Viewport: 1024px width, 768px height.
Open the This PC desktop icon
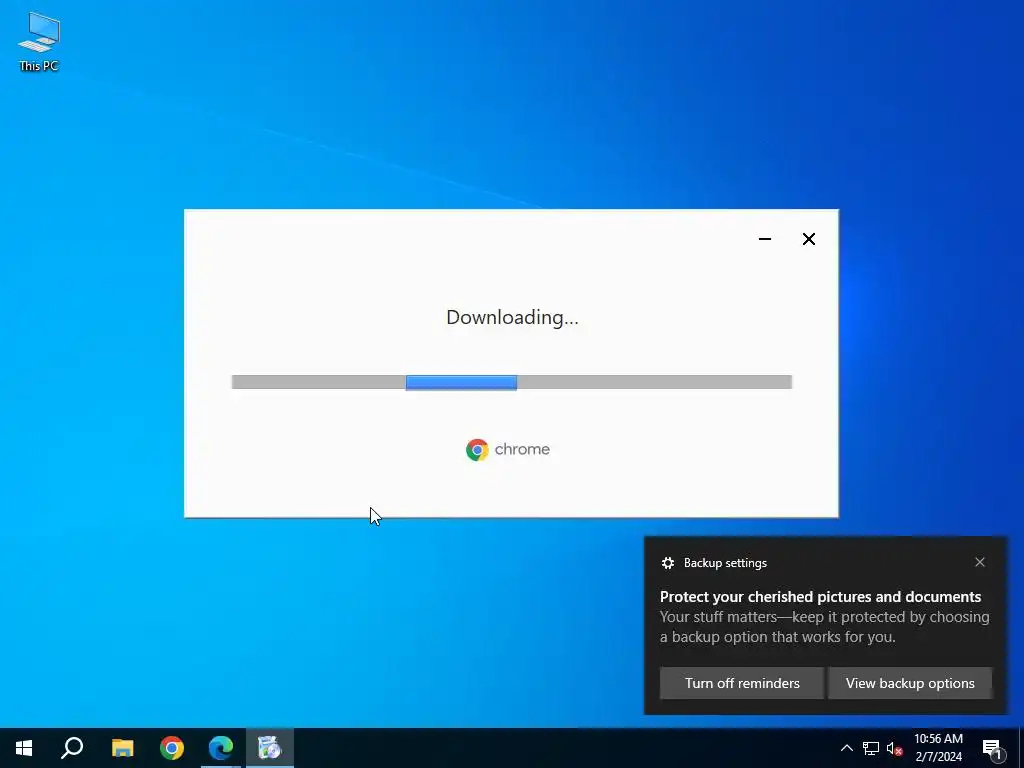tap(39, 41)
